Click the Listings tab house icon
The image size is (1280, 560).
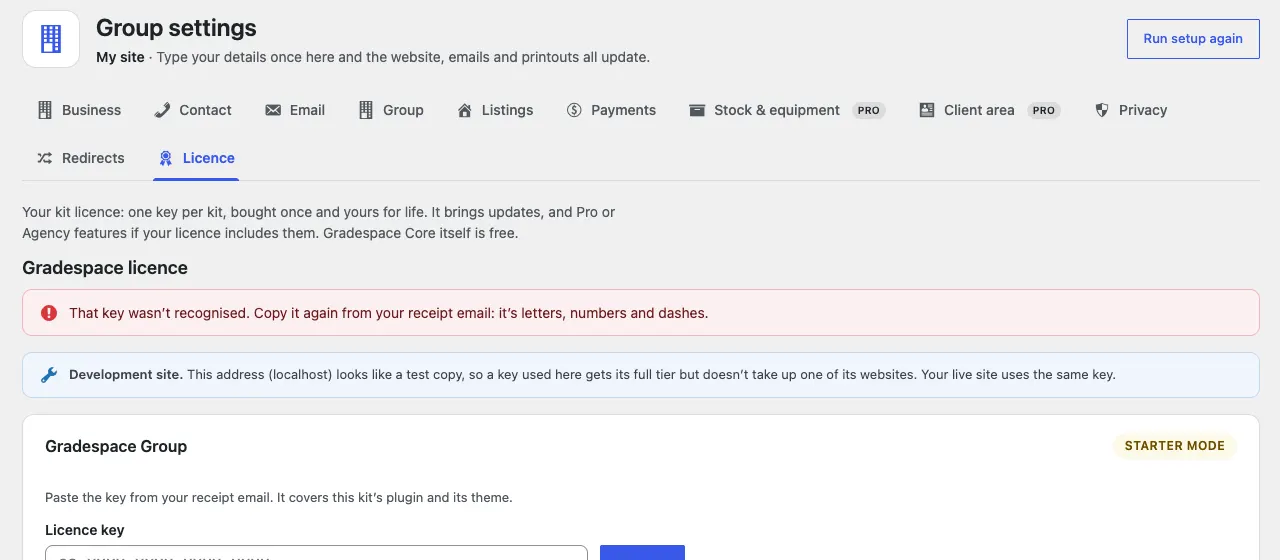(465, 110)
